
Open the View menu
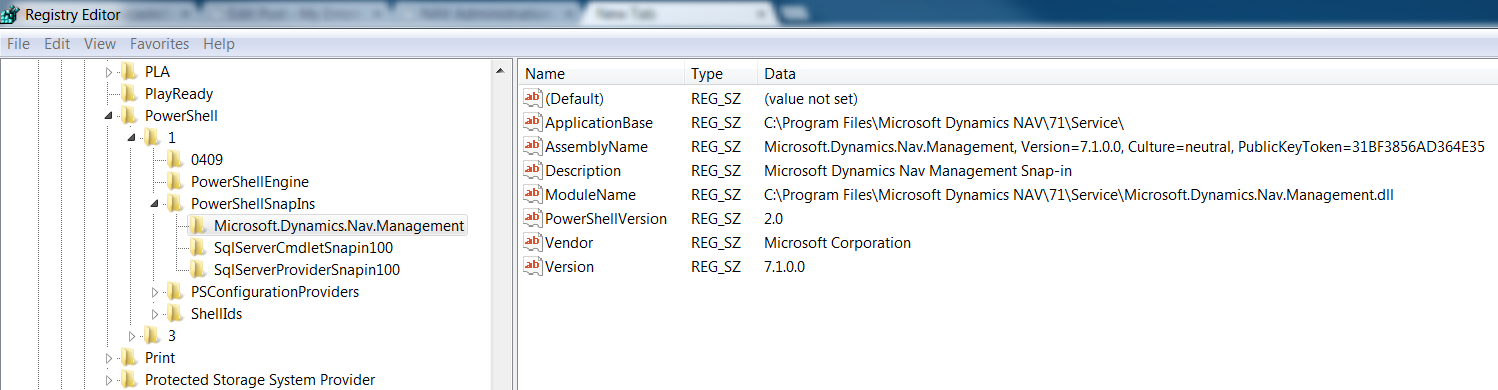coord(100,44)
